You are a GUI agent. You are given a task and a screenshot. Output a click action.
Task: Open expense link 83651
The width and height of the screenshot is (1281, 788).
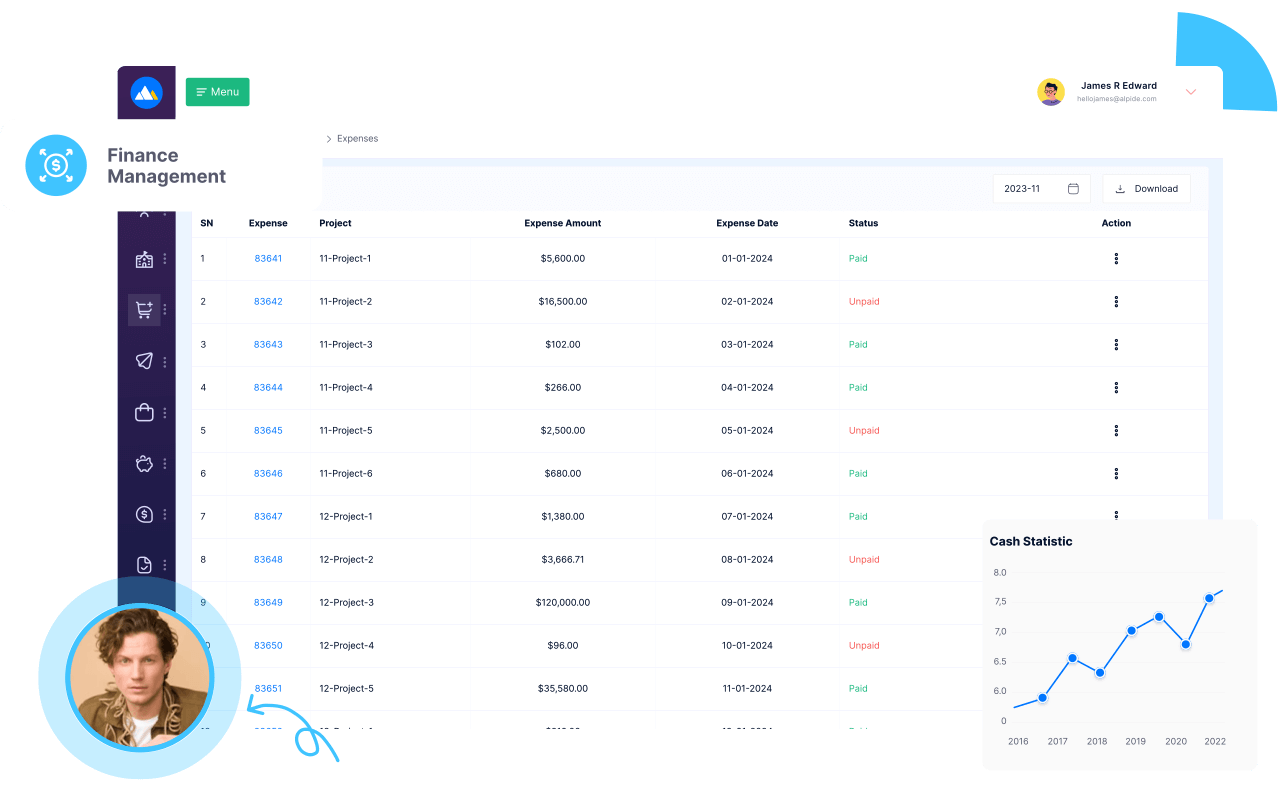pyautogui.click(x=268, y=688)
